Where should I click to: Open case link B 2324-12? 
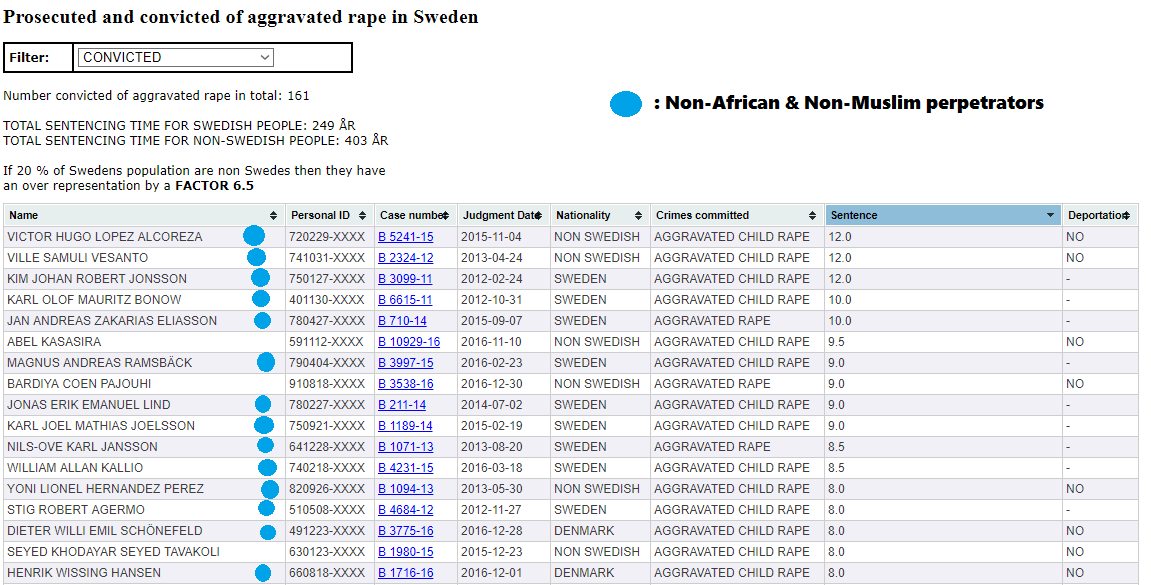pos(405,258)
